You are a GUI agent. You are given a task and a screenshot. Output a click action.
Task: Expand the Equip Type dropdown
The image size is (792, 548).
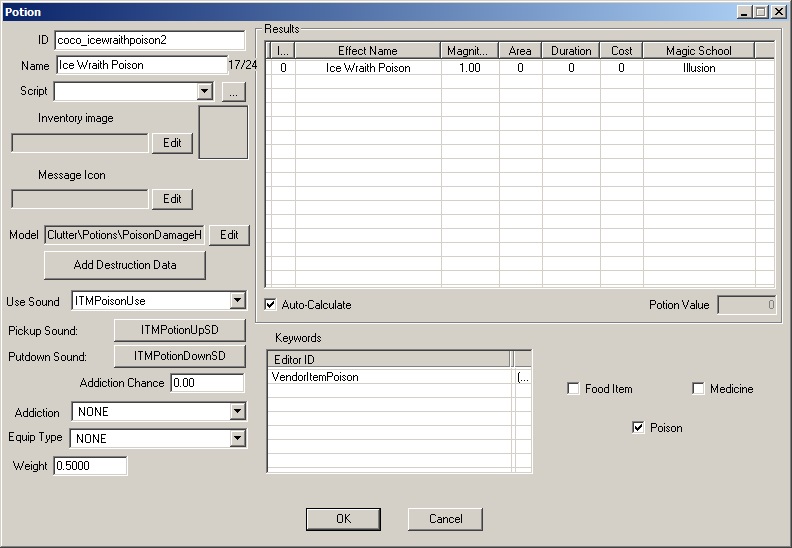pos(237,439)
